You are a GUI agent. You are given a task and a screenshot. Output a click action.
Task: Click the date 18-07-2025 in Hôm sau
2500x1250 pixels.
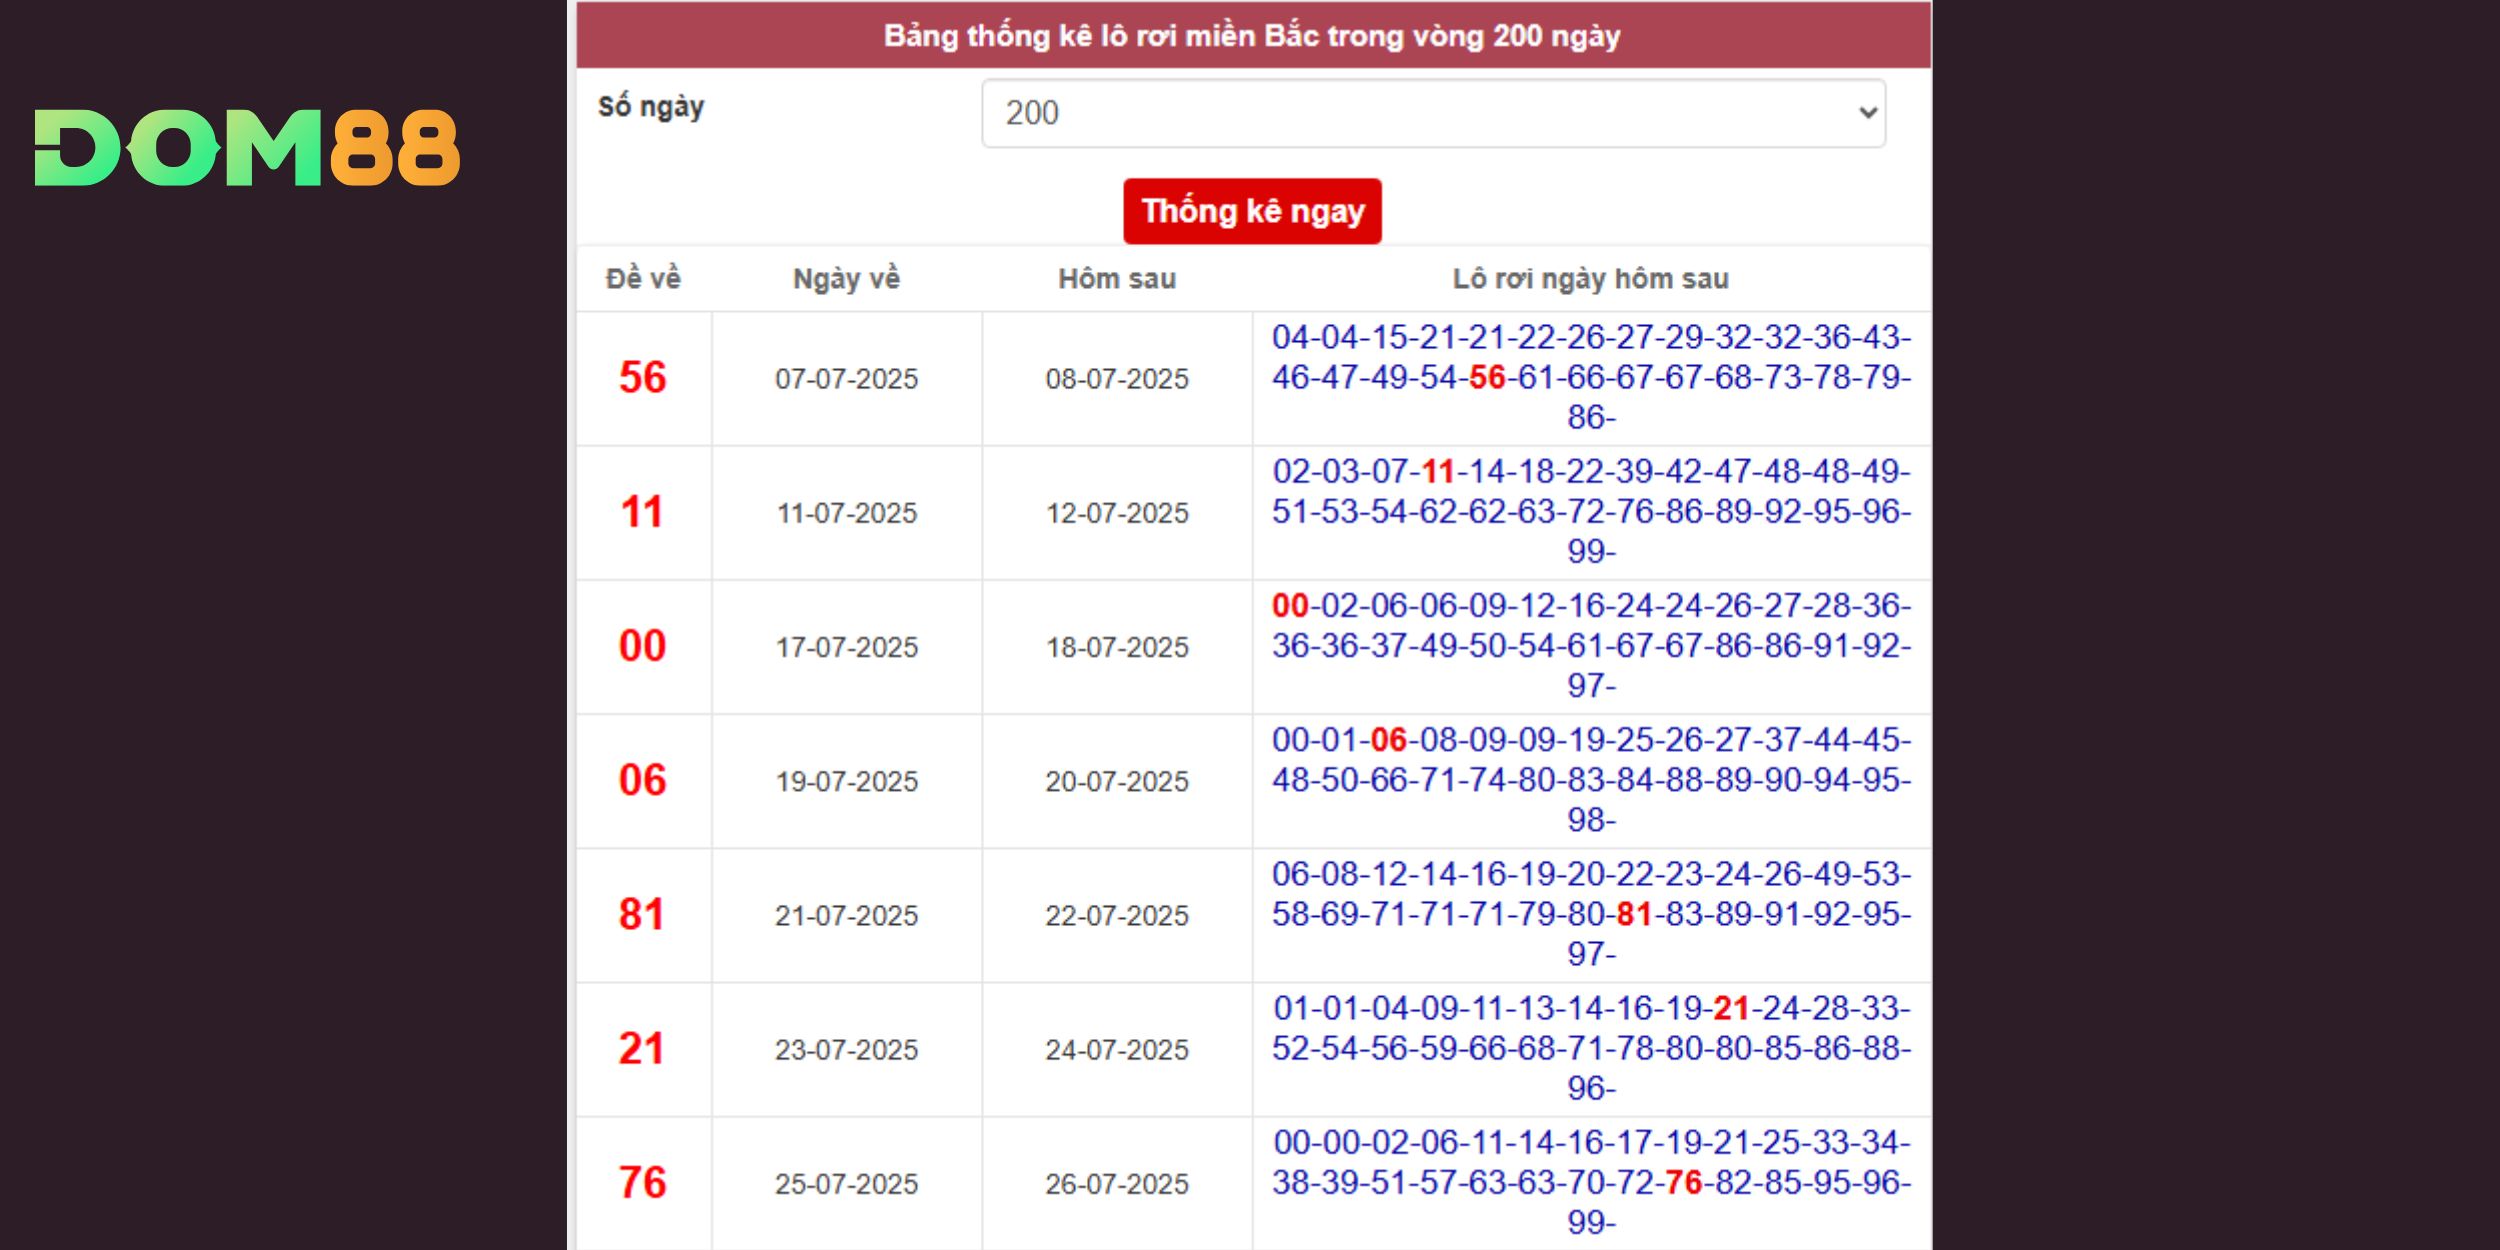click(x=1116, y=648)
